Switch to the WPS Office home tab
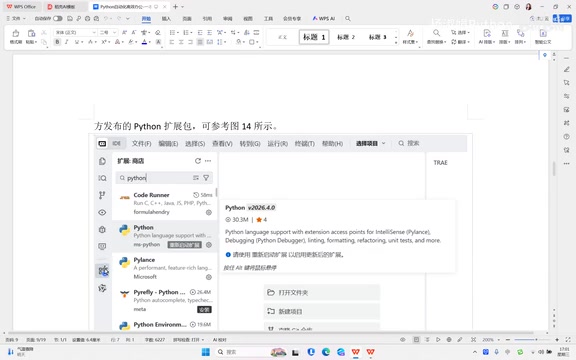 pyautogui.click(x=21, y=7)
